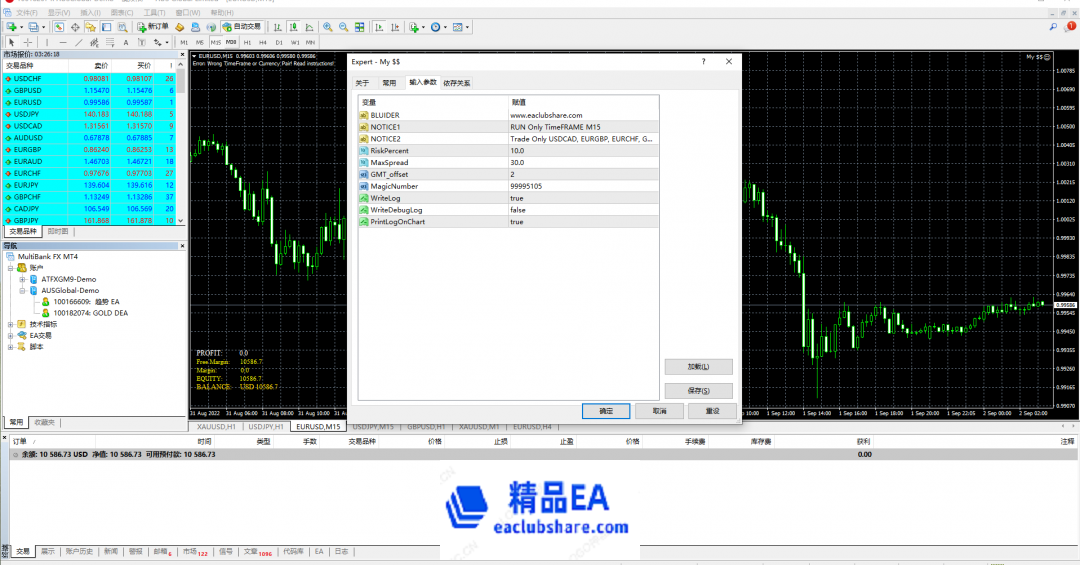Viewport: 1080px width, 565px height.
Task: Close the Navigator 导航 panel
Action: point(182,245)
